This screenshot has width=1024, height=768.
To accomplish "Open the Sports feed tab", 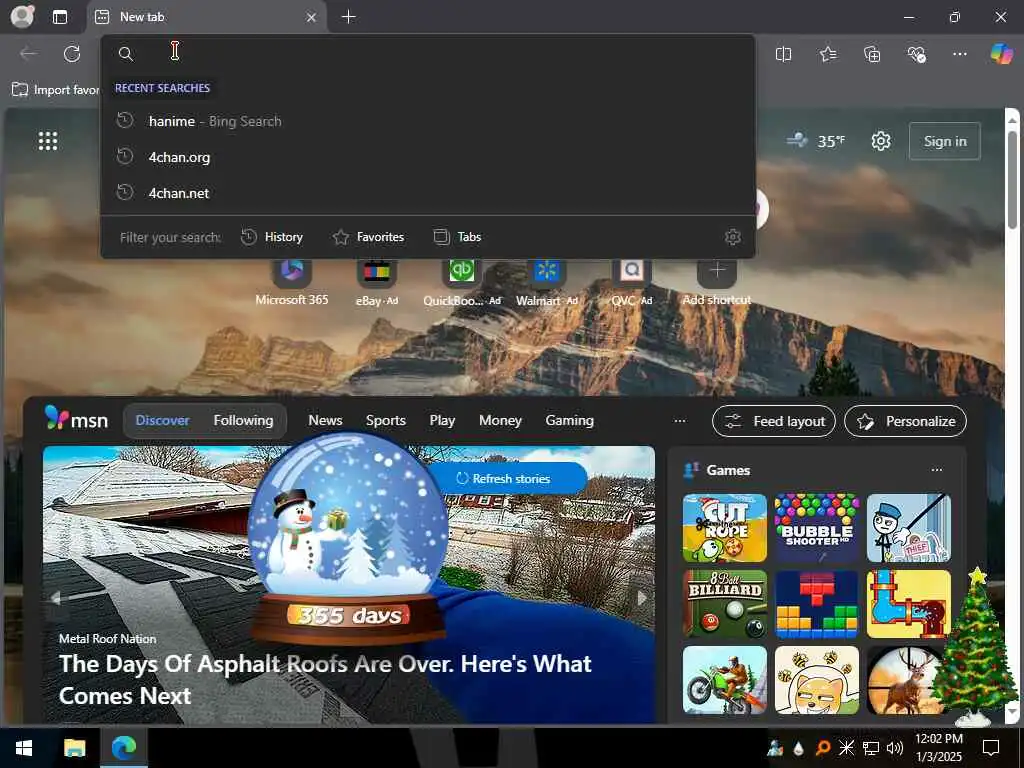I will pyautogui.click(x=386, y=421).
